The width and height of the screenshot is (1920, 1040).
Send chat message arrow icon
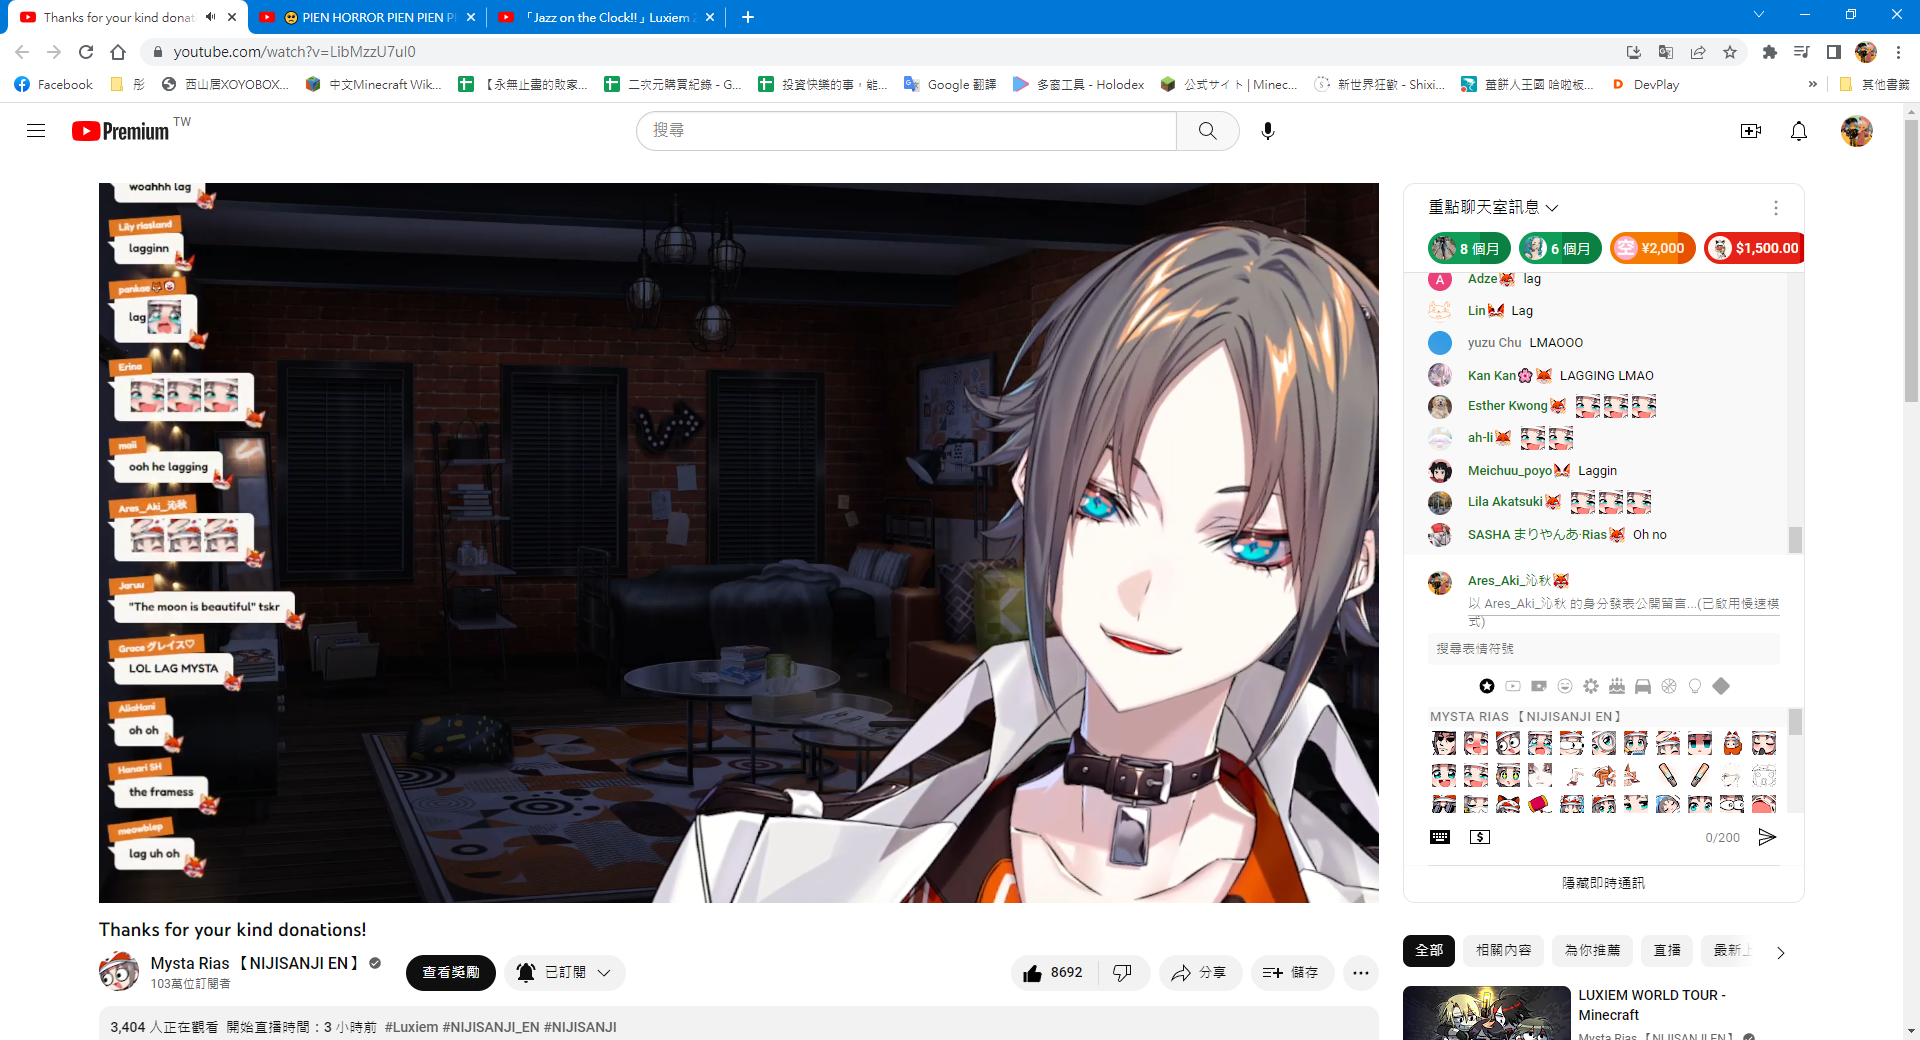(x=1767, y=837)
